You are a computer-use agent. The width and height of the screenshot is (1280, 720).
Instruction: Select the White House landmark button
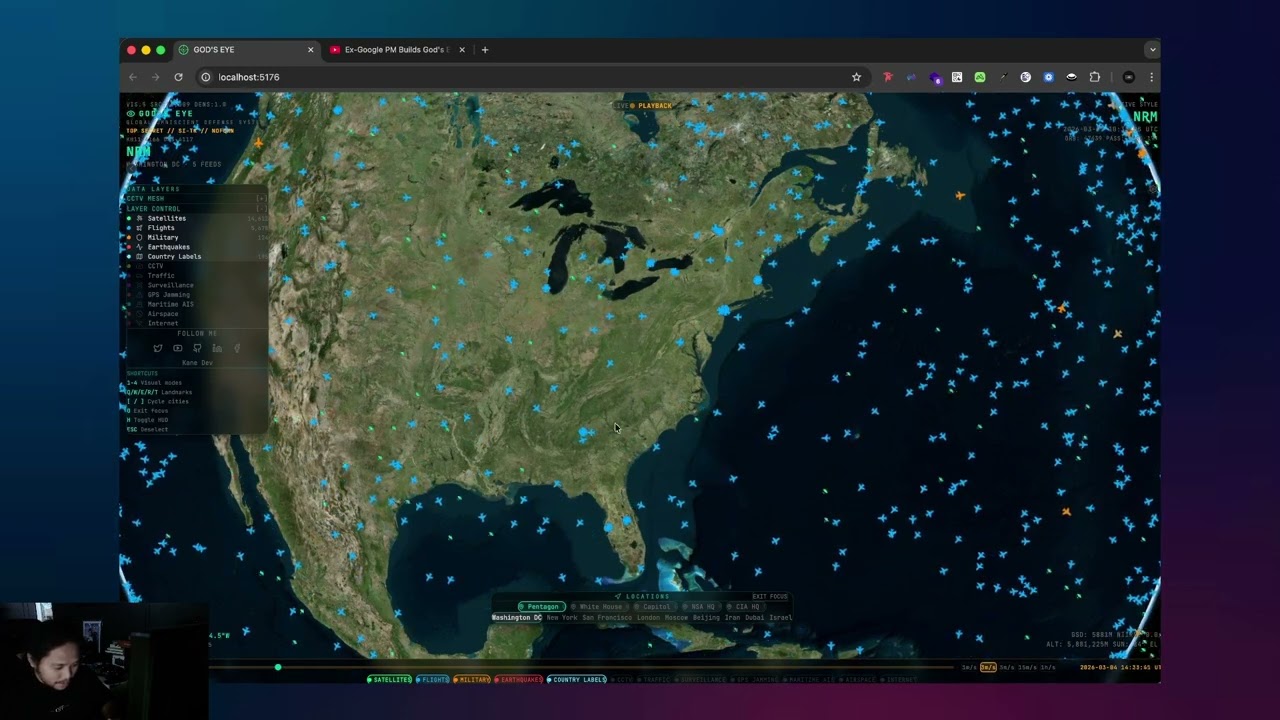coord(597,607)
